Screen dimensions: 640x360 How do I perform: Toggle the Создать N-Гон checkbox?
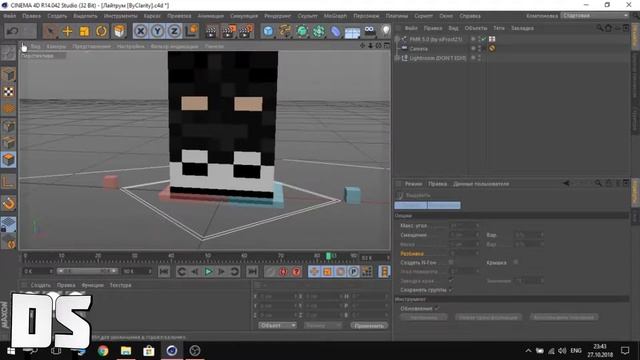point(451,262)
